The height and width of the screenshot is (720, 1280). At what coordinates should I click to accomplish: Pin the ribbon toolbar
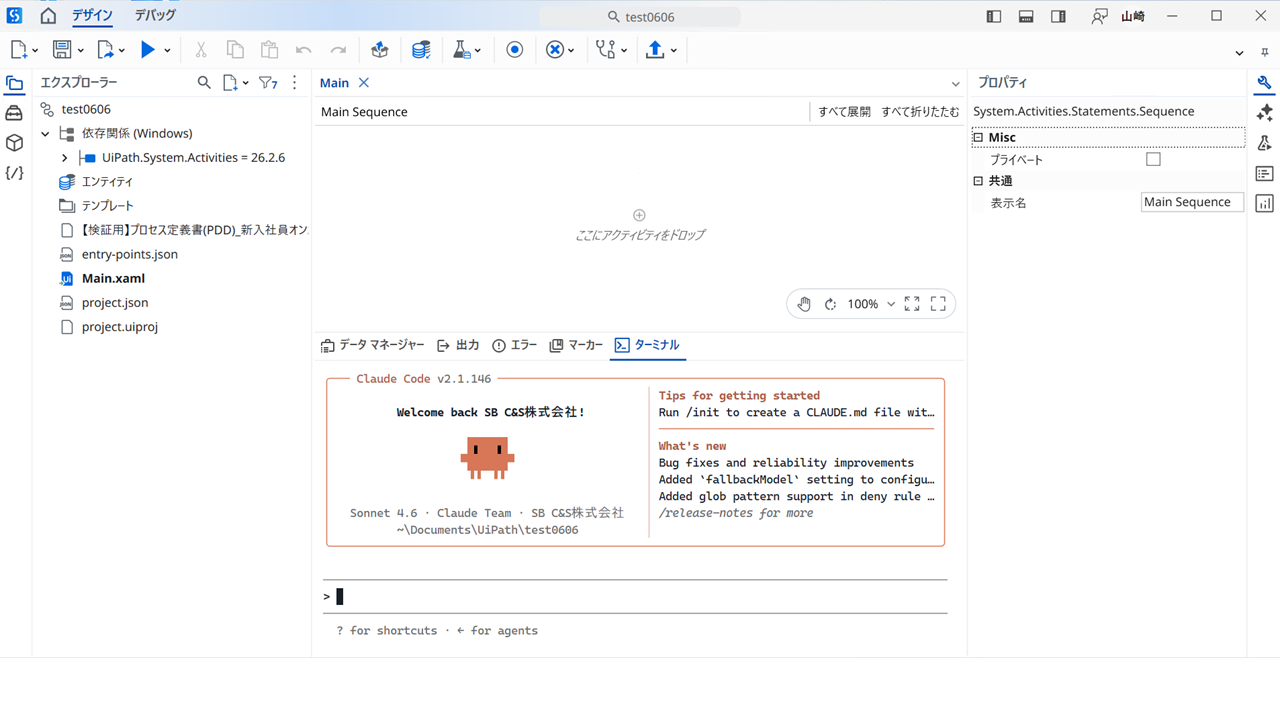[x=1265, y=52]
